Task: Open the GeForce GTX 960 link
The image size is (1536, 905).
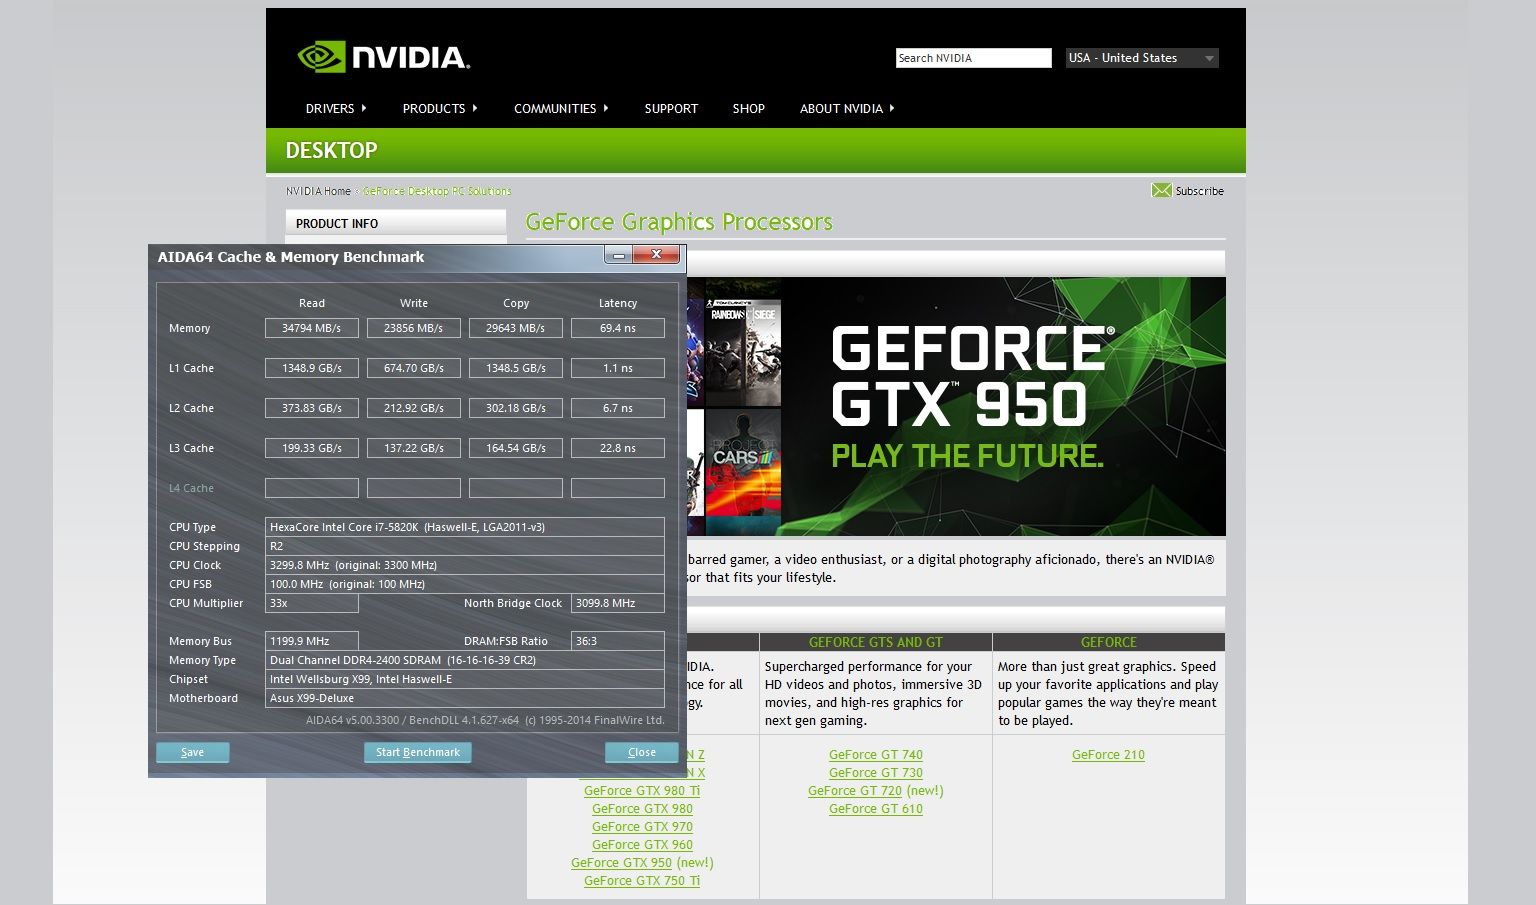Action: pos(642,844)
